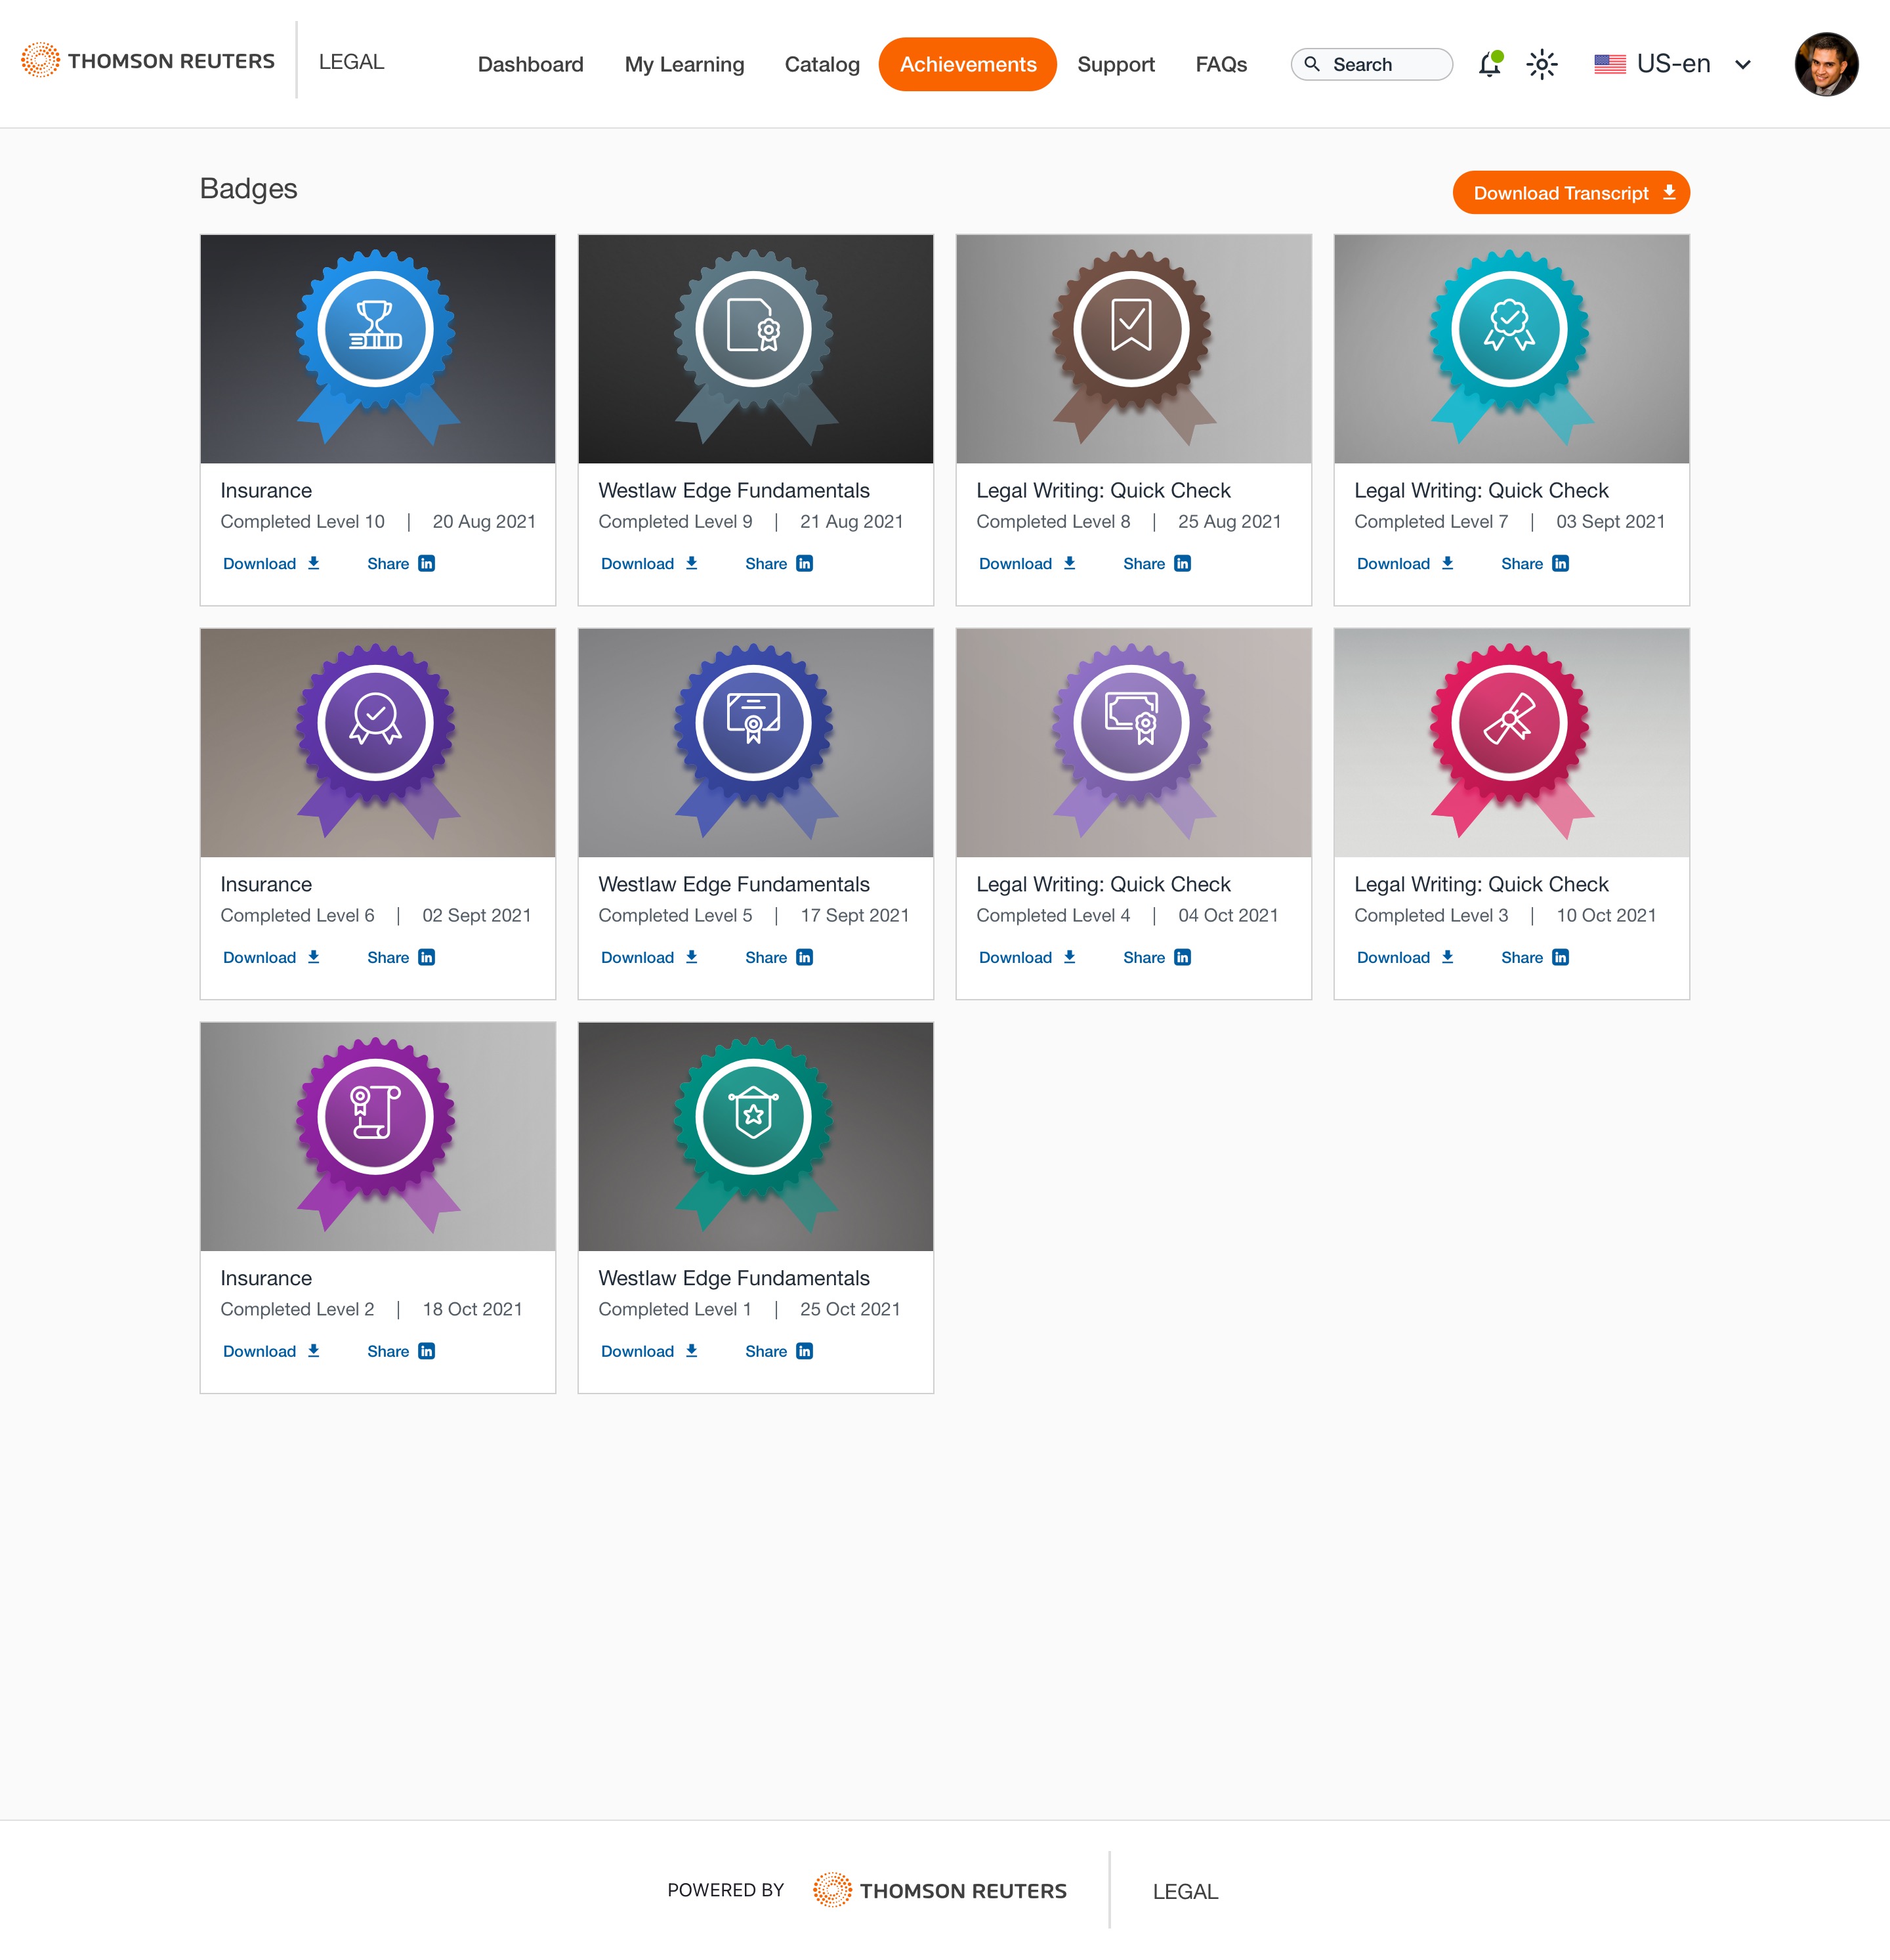1890x1960 pixels.
Task: Share Legal Writing Level 8 on LinkedIn
Action: (x=1157, y=564)
